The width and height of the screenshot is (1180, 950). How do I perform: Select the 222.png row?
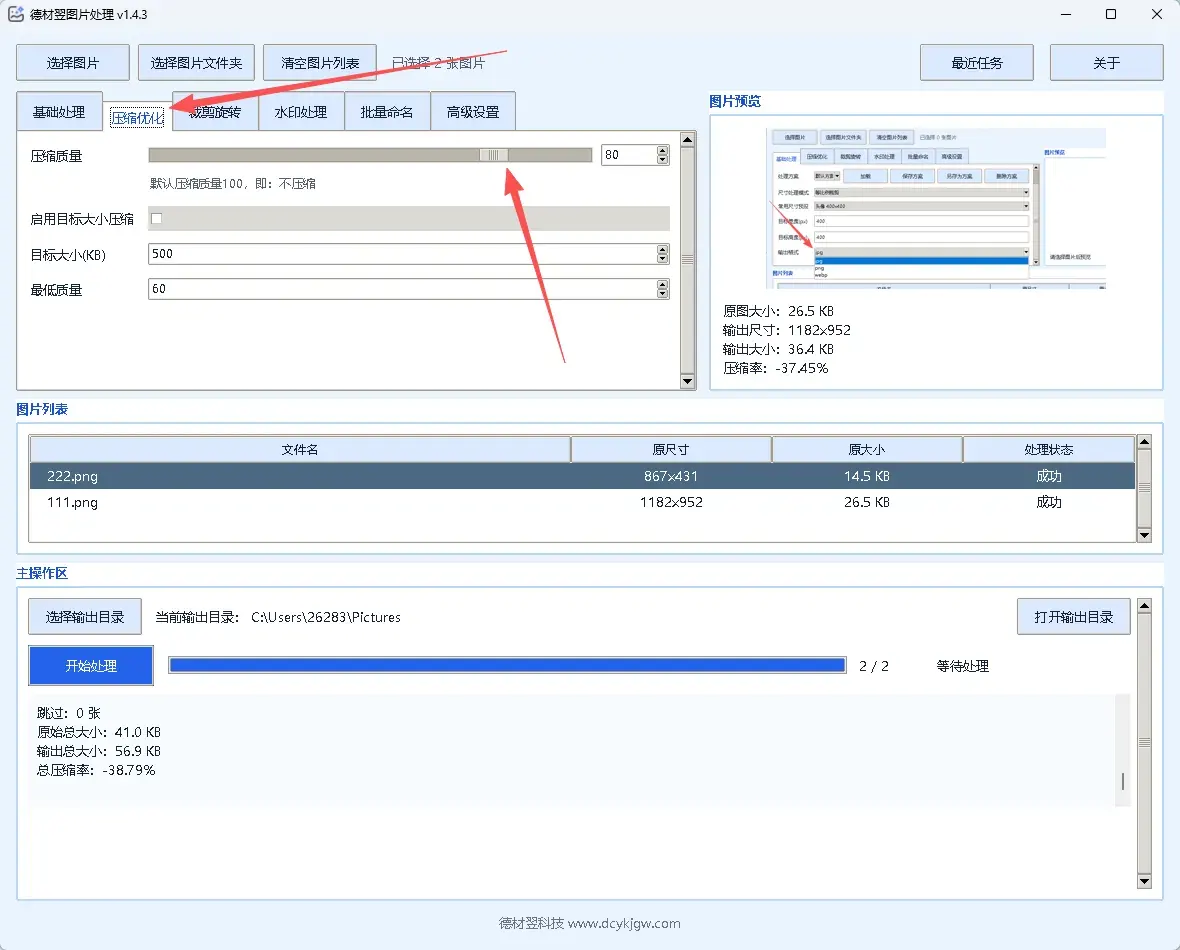[582, 476]
